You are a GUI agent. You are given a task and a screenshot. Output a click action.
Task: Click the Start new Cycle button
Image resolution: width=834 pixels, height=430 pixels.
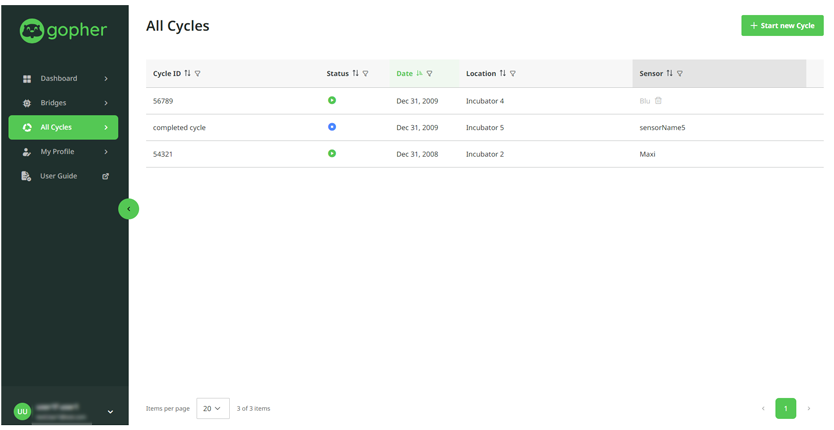[782, 26]
